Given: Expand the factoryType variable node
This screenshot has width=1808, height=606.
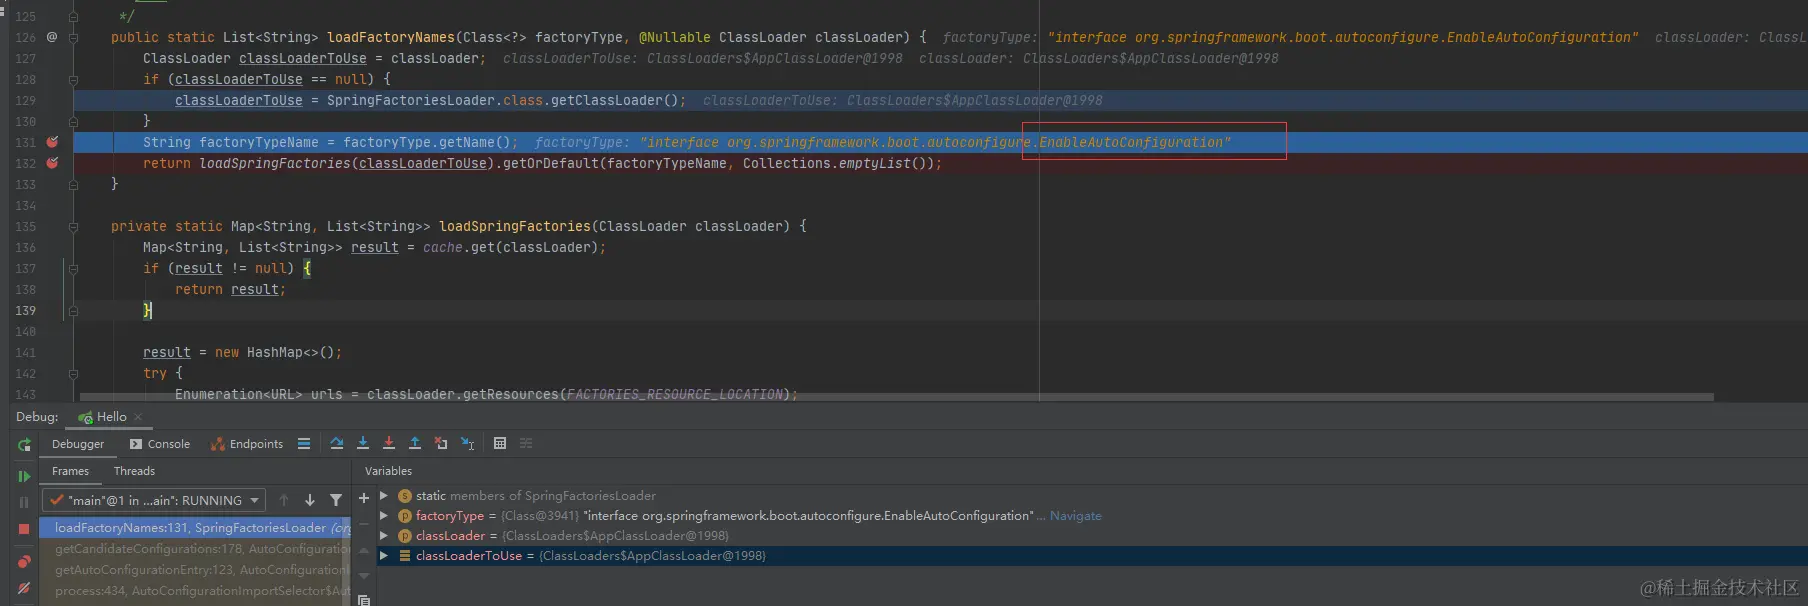Looking at the screenshot, I should pos(383,516).
